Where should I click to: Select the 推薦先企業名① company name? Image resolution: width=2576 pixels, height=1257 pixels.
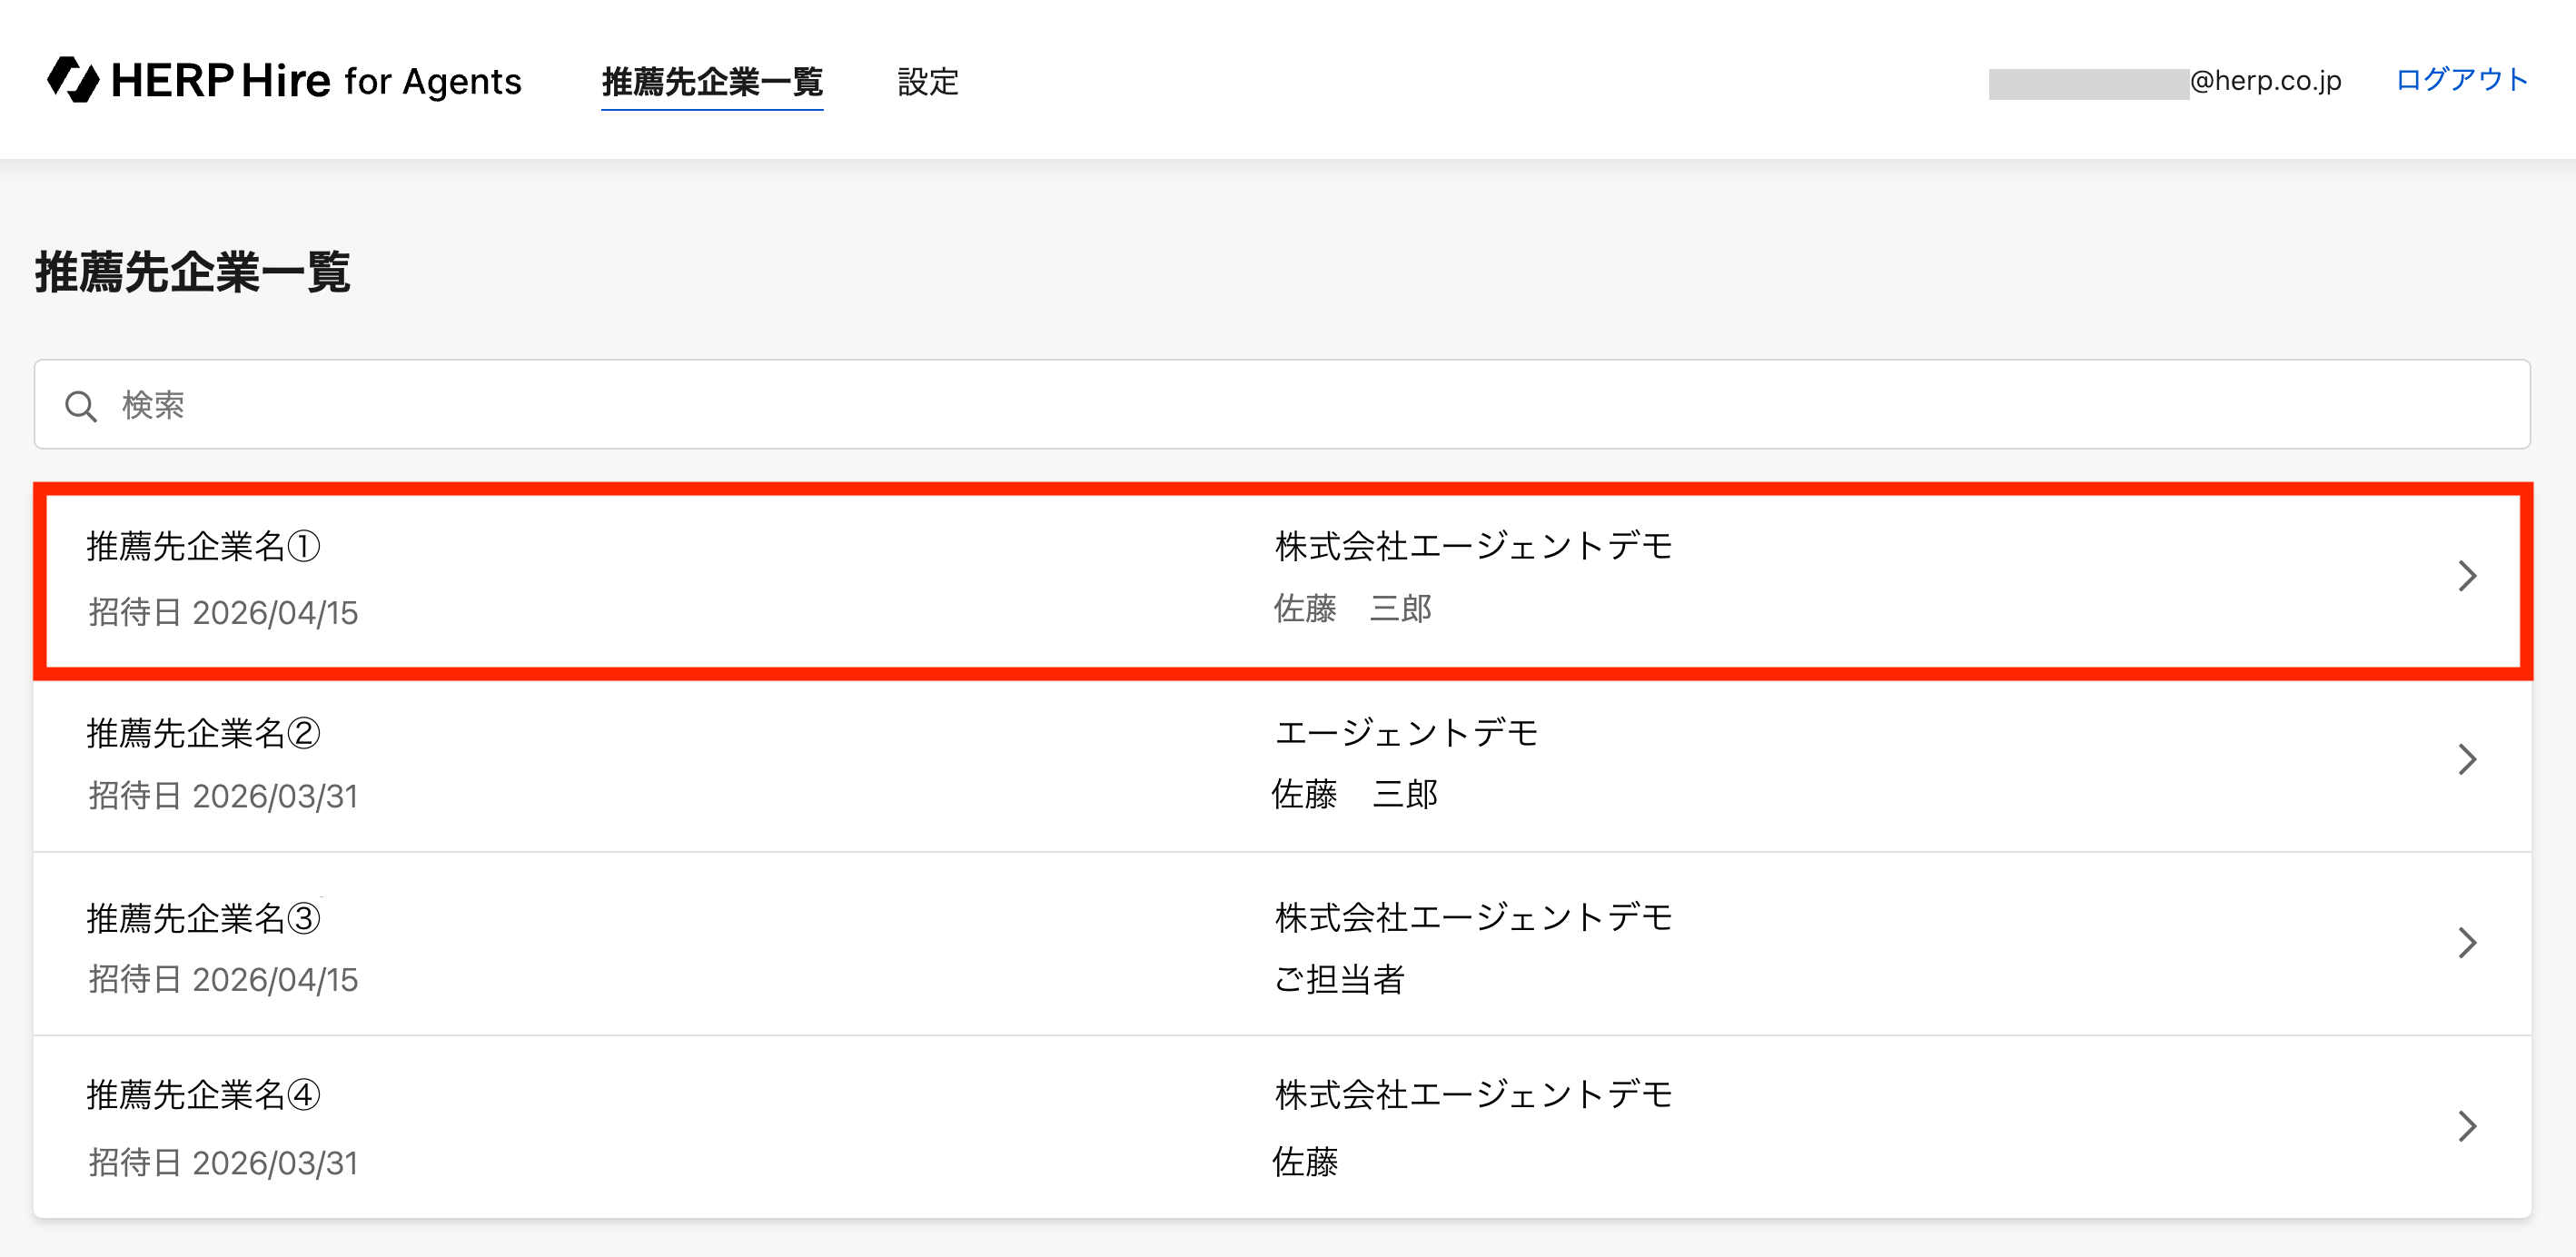click(x=204, y=546)
